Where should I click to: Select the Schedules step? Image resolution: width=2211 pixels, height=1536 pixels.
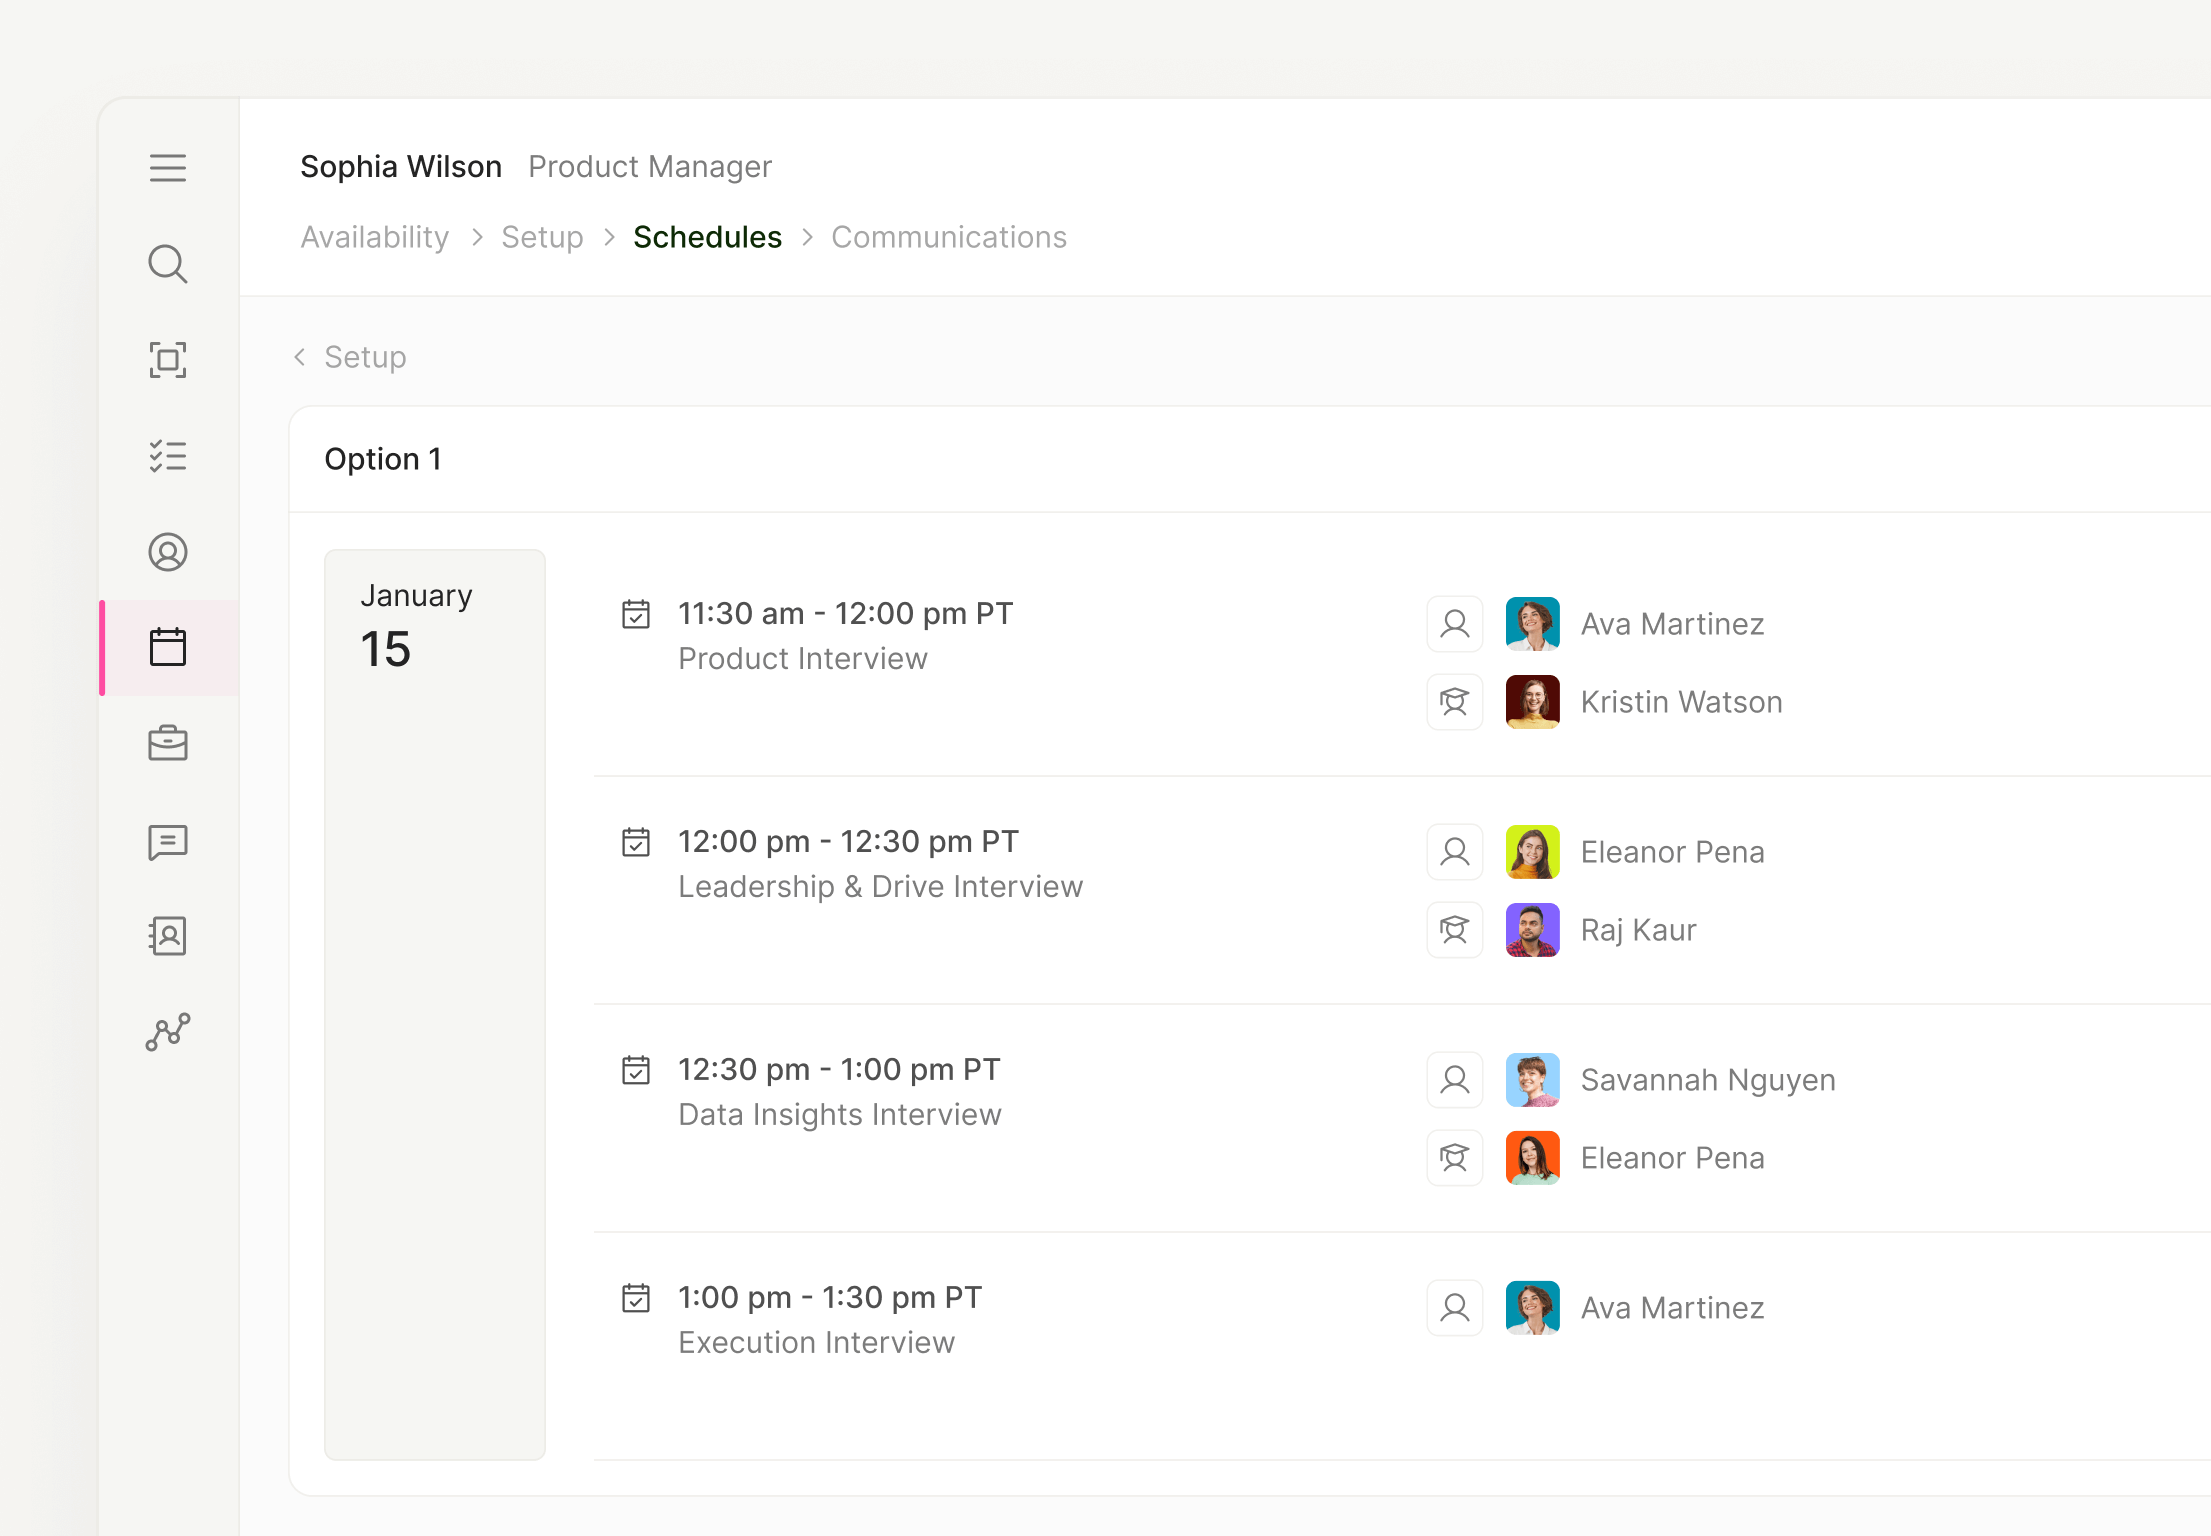(707, 237)
